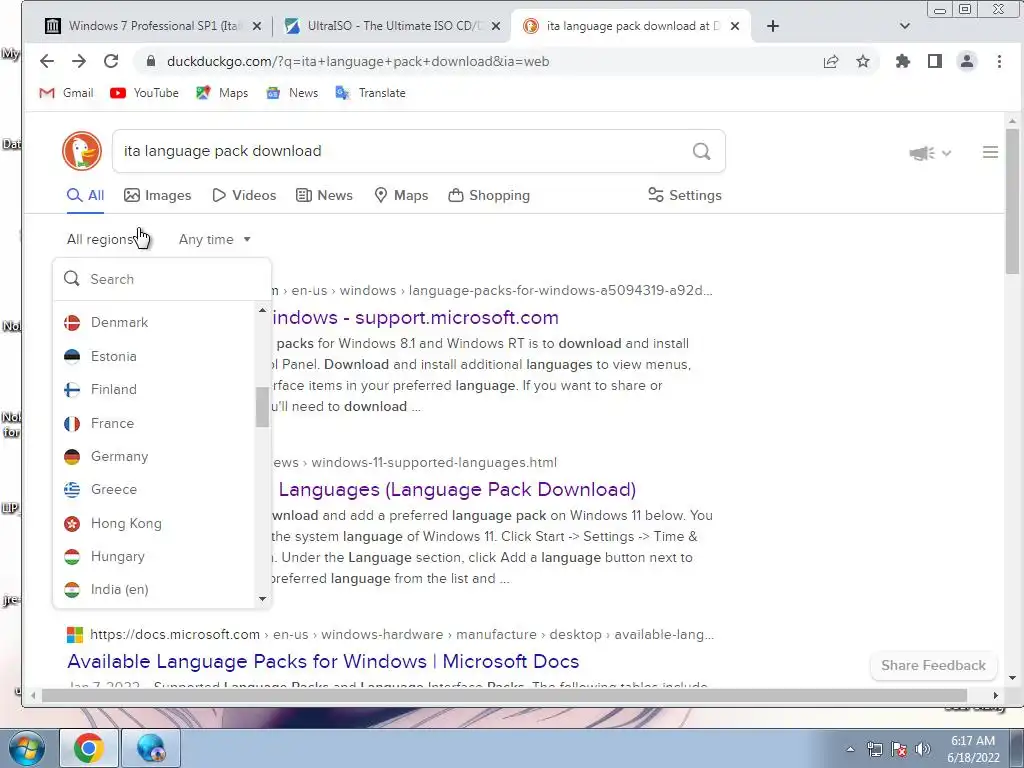Open the Any time filter dropdown
Image resolution: width=1024 pixels, height=768 pixels.
click(215, 240)
